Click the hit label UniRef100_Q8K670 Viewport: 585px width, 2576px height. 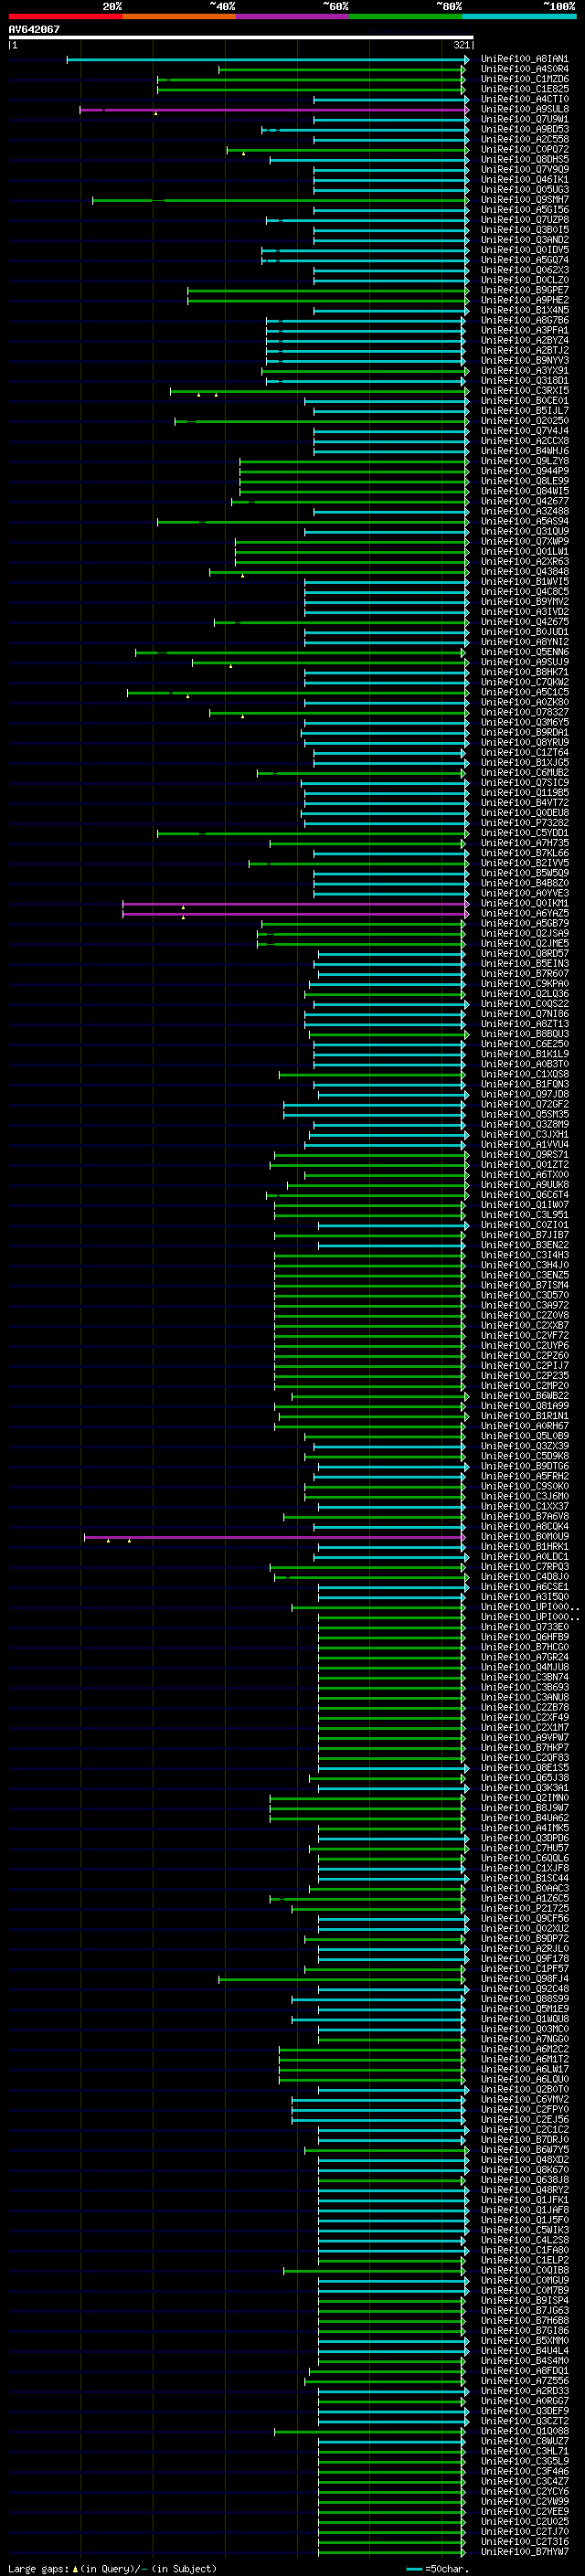(524, 2169)
